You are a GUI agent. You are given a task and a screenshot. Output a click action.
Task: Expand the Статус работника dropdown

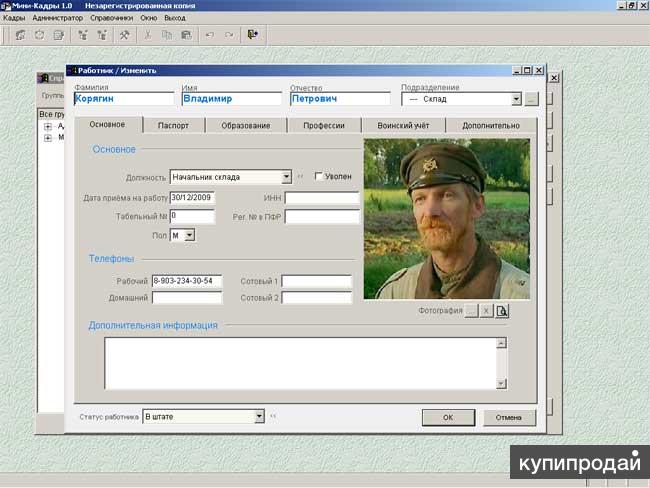pos(259,415)
